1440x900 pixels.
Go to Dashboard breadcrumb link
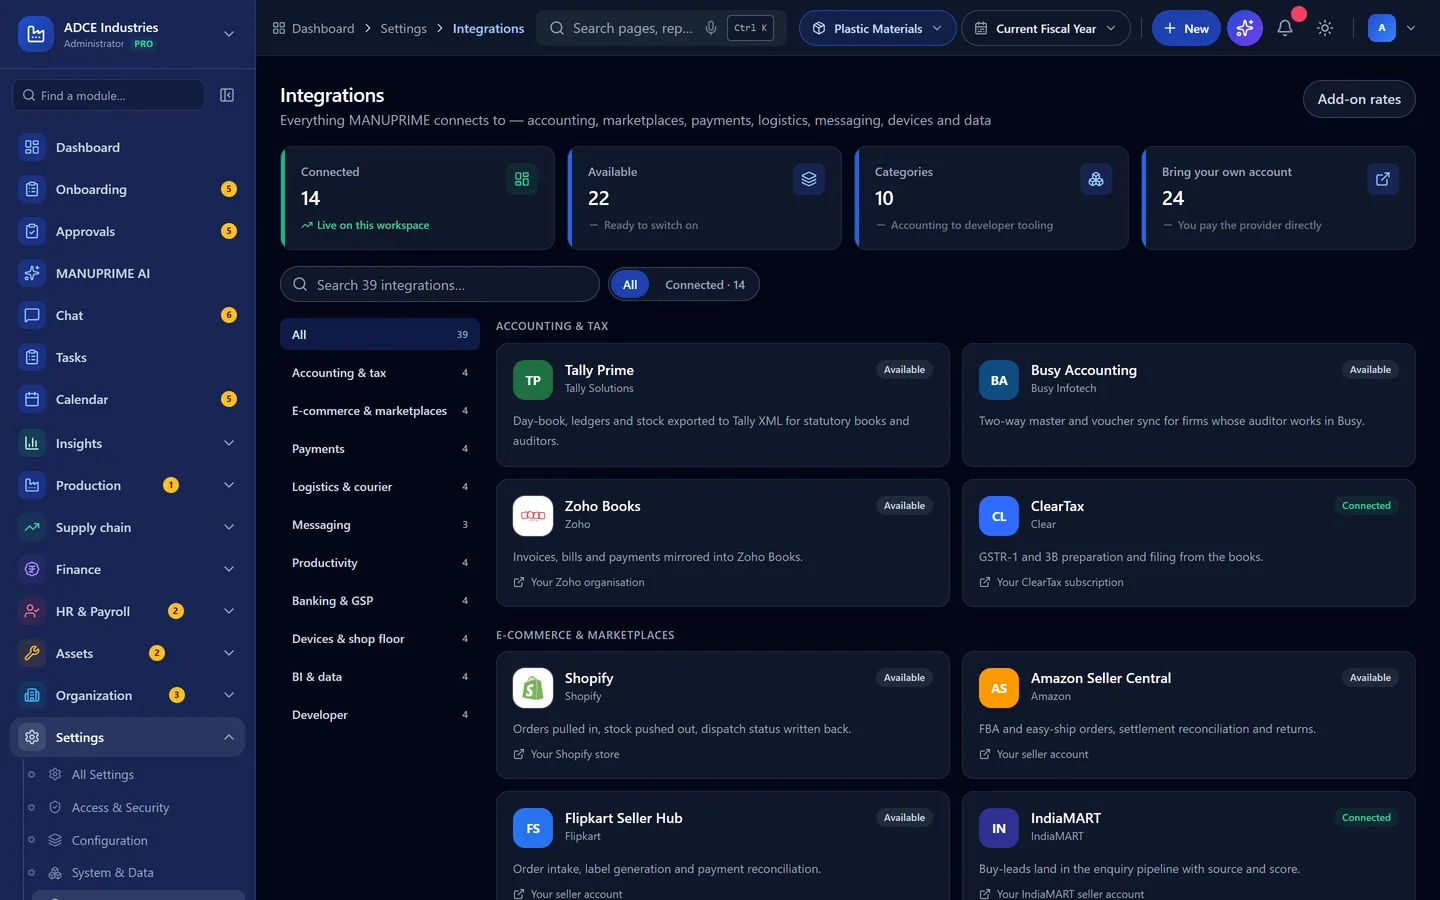coord(313,28)
